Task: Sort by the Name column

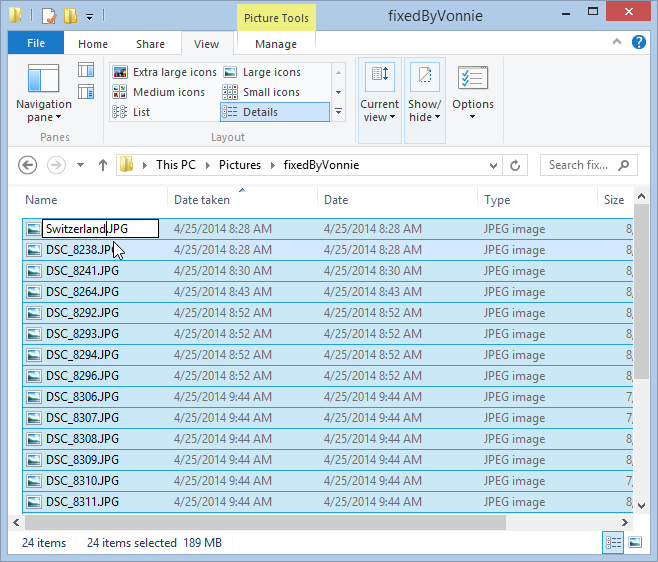Action: [41, 200]
